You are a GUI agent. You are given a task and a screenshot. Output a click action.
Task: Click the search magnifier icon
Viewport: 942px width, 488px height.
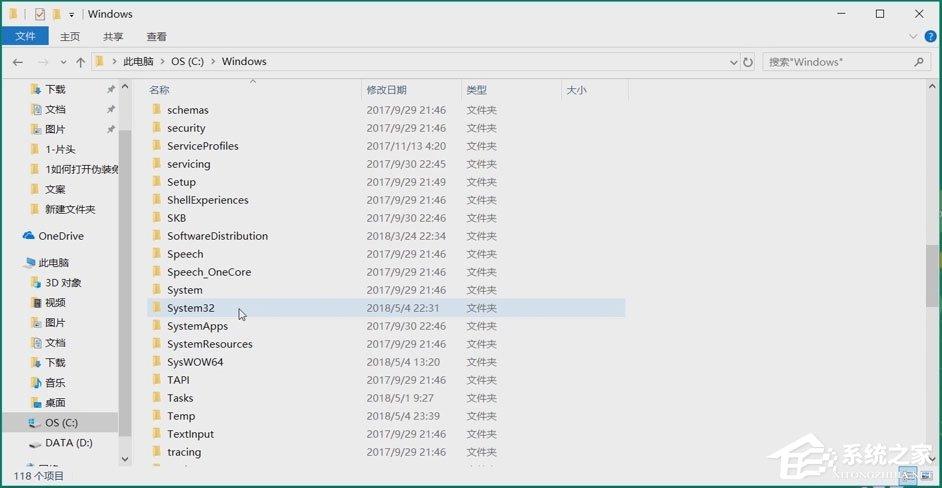919,61
